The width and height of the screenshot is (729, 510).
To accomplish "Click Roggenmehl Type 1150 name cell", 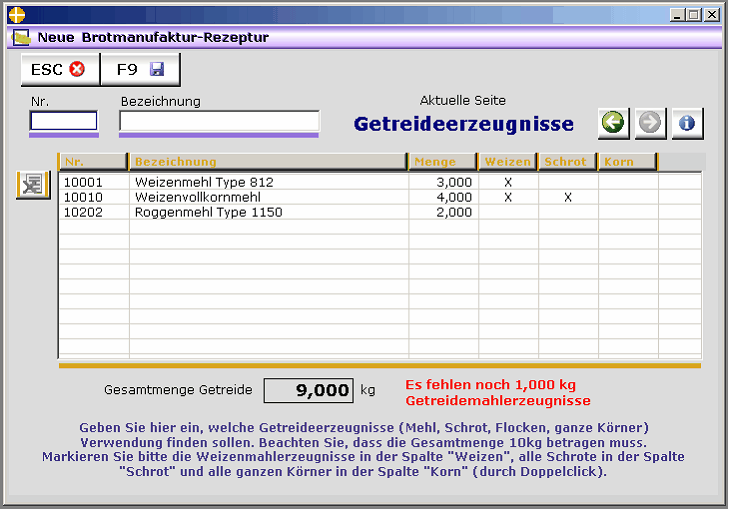I will [x=269, y=212].
